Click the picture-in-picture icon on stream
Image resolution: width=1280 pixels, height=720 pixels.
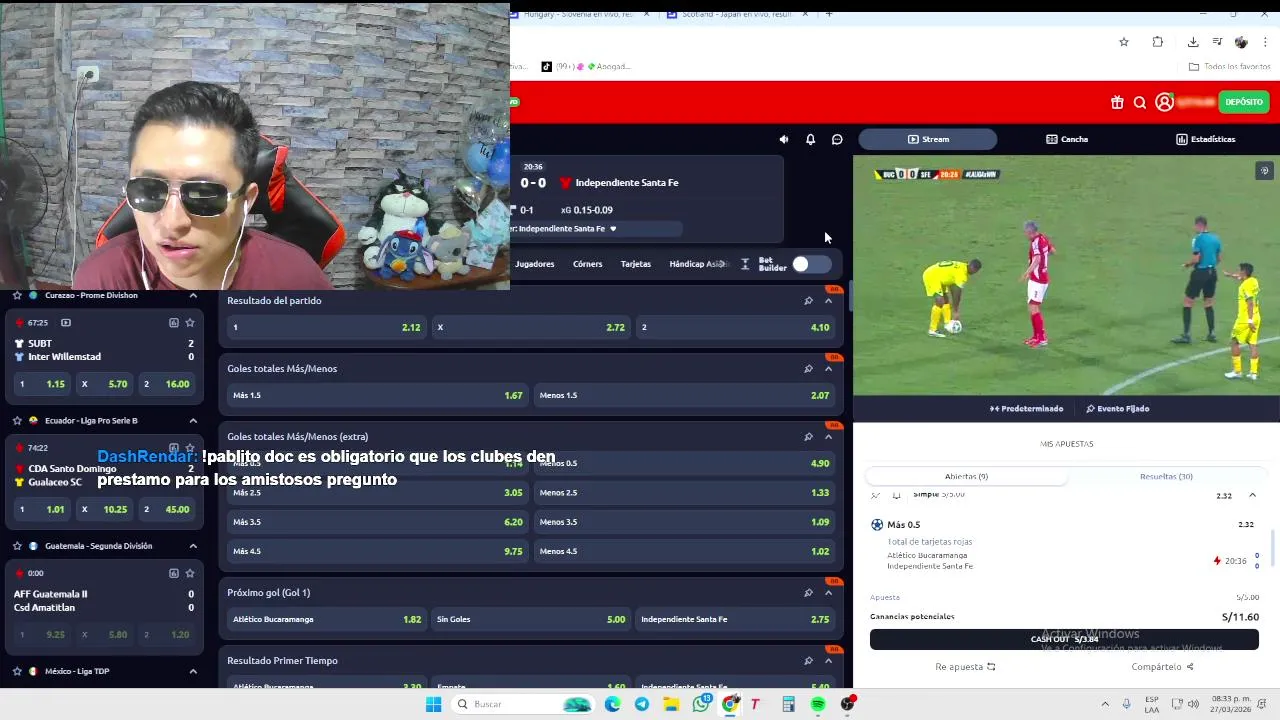pyautogui.click(x=1264, y=171)
